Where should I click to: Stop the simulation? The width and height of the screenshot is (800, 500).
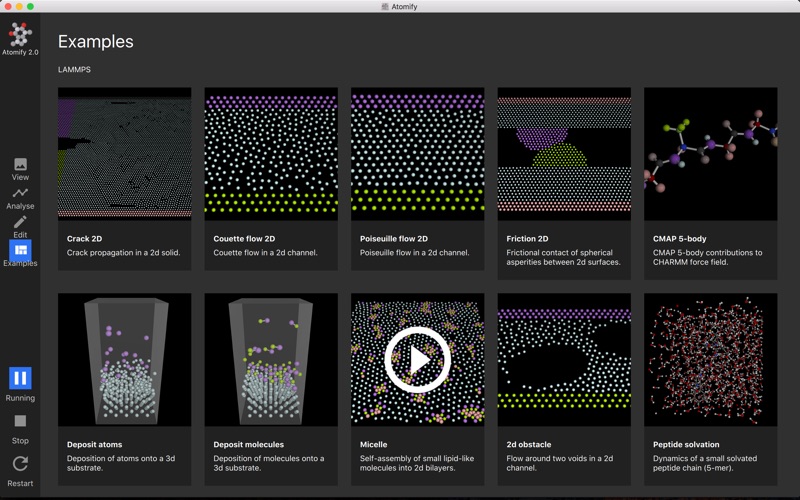tap(20, 421)
